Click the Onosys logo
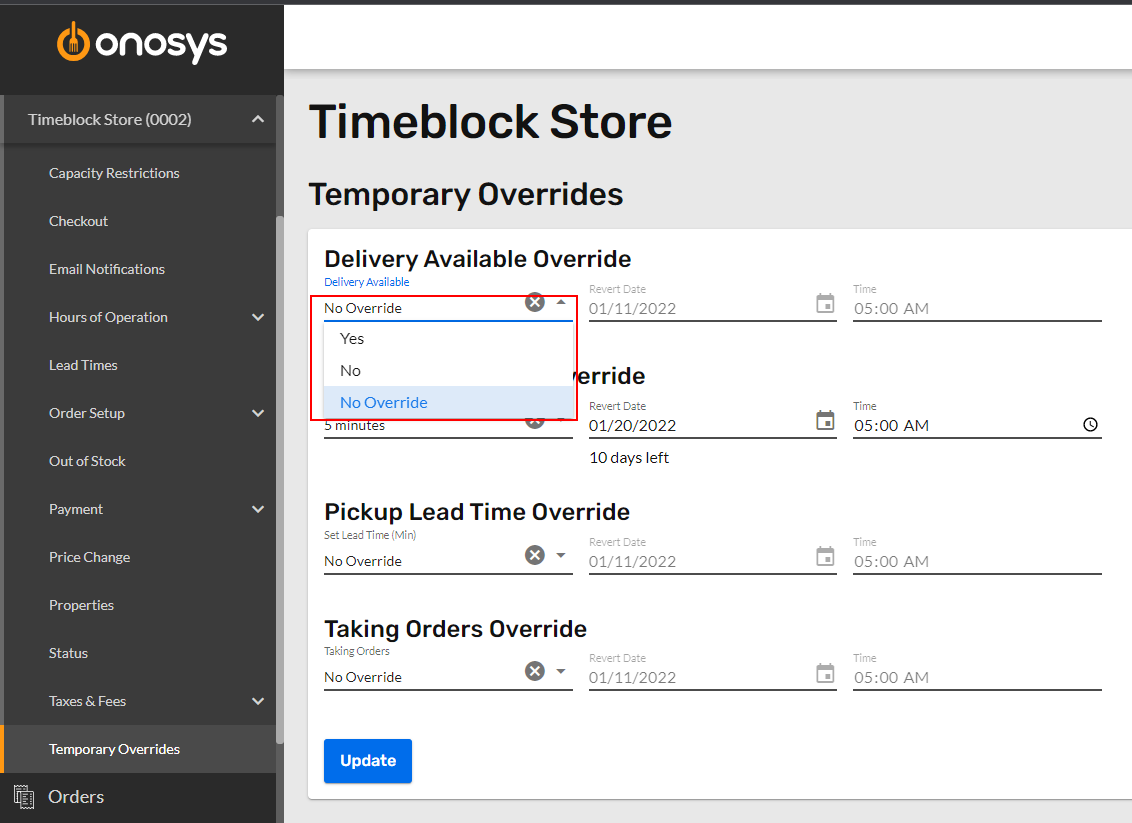This screenshot has width=1132, height=823. [142, 43]
